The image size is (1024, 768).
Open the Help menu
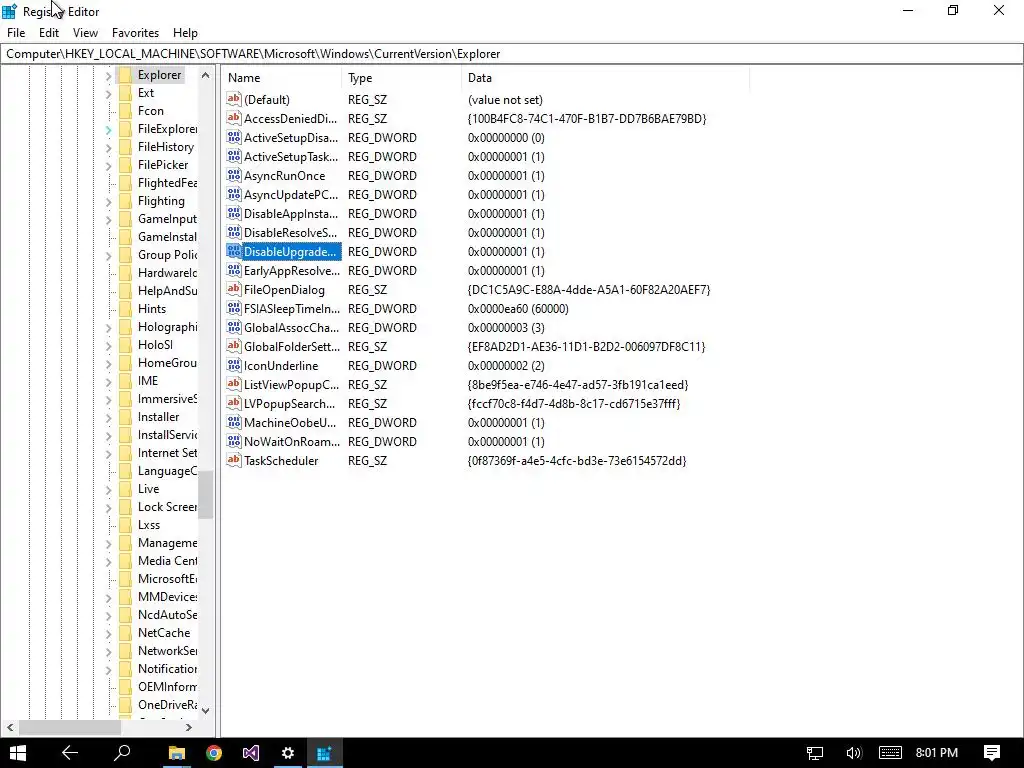[185, 33]
